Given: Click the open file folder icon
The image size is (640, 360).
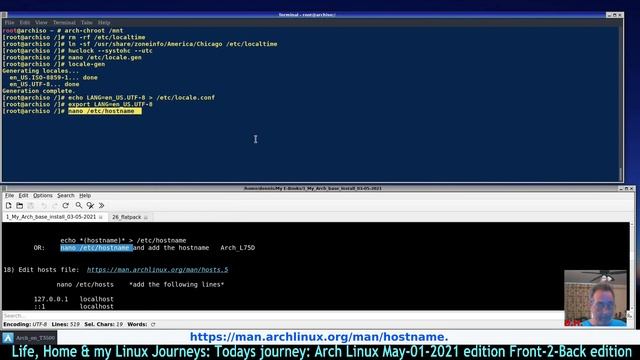Looking at the screenshot, I should tap(20, 206).
